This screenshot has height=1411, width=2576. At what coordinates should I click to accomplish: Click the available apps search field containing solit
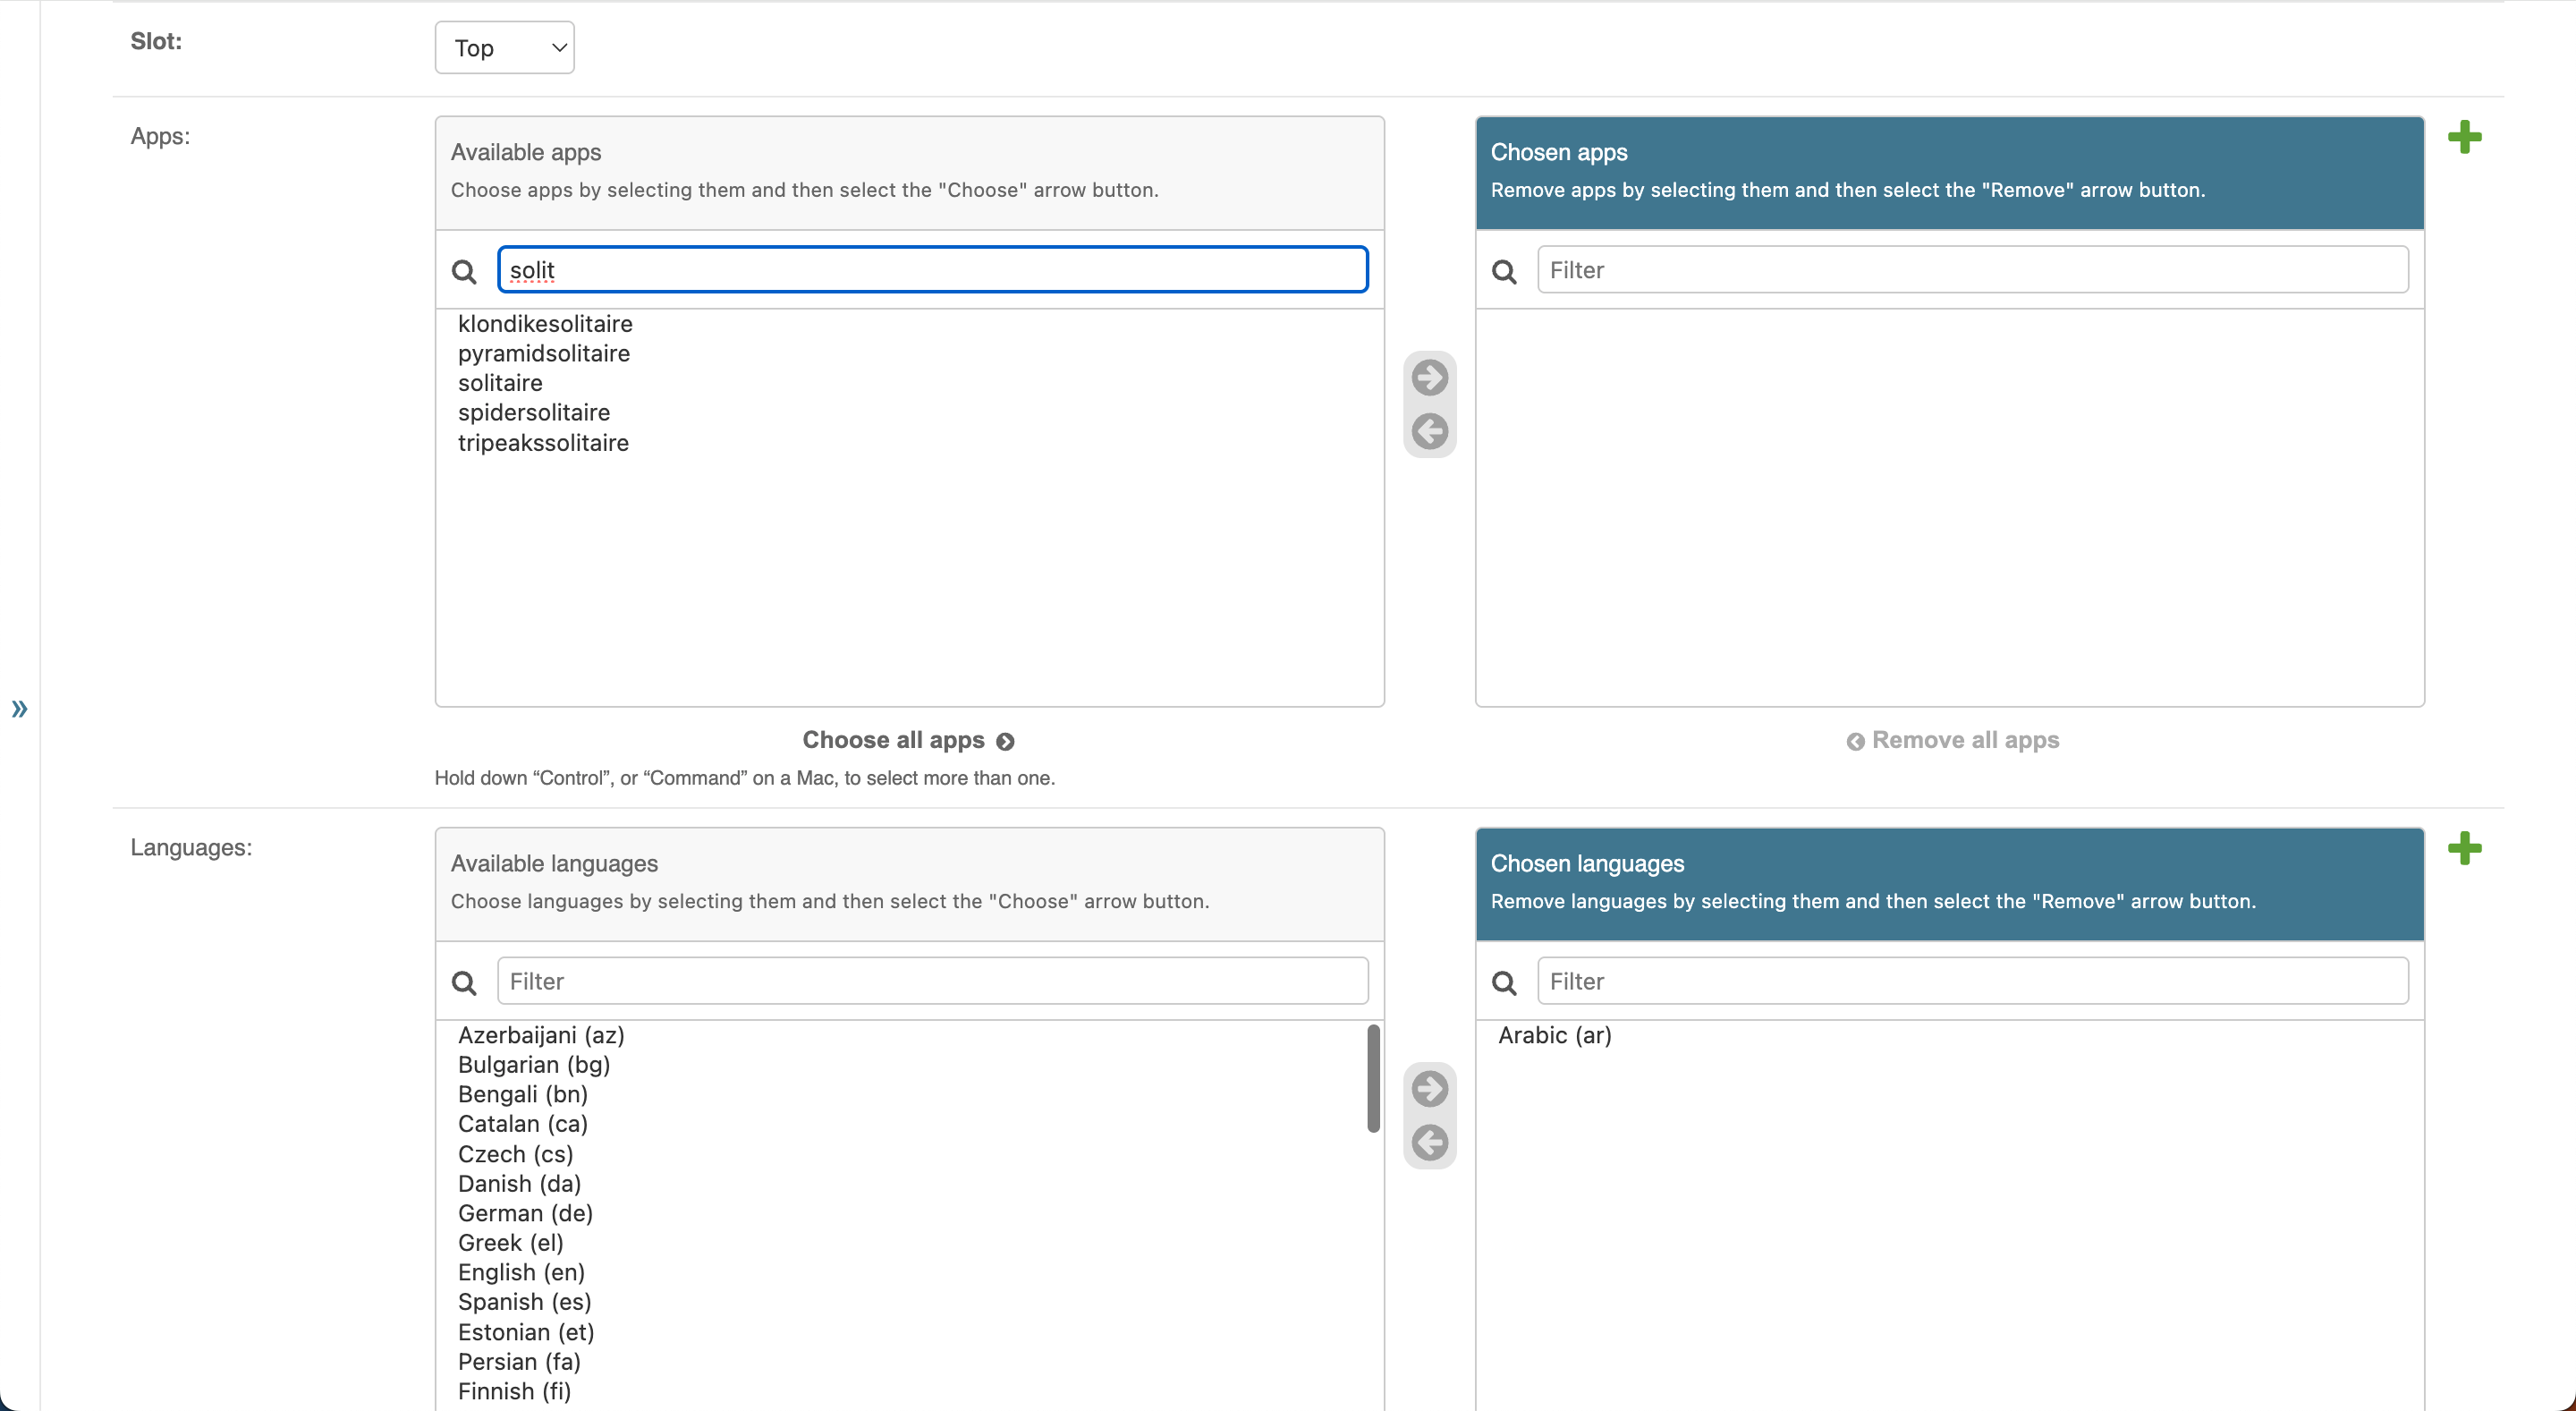[932, 270]
